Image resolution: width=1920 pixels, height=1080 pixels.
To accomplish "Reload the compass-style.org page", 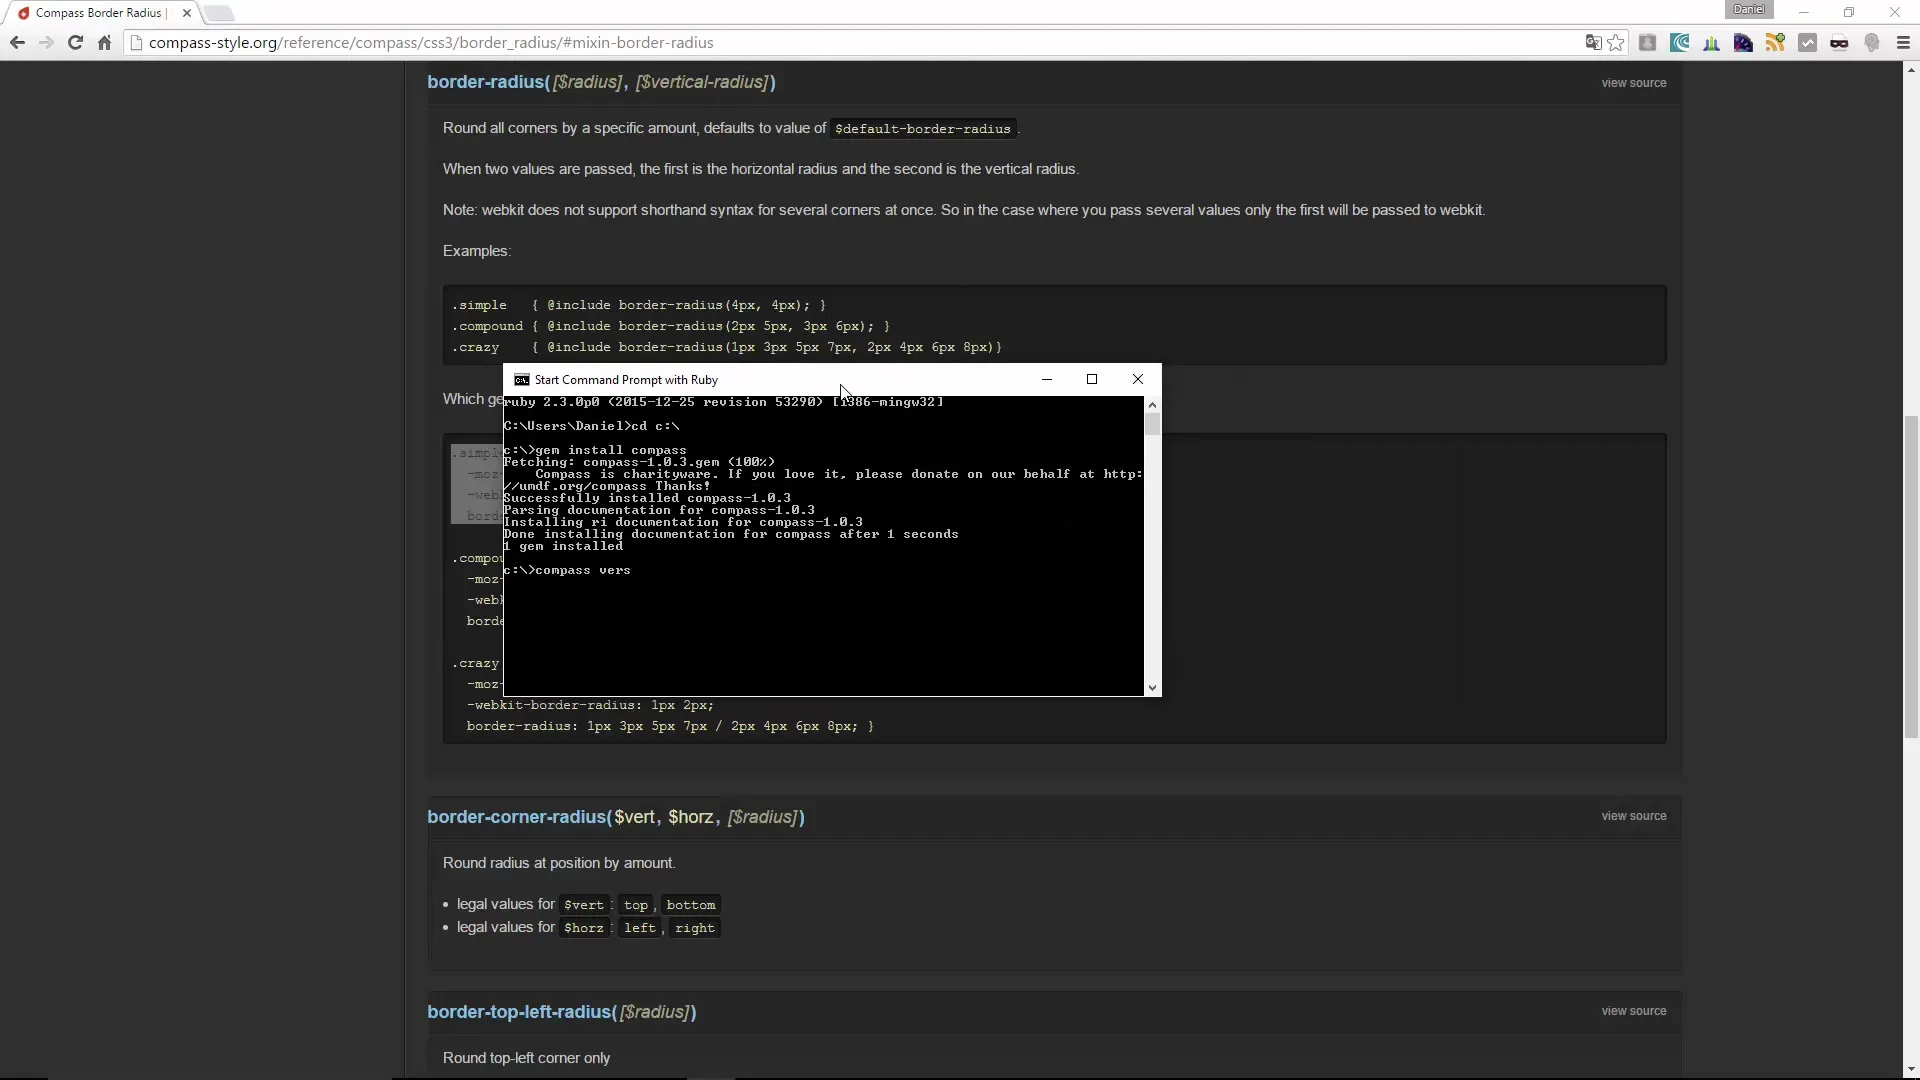I will click(x=75, y=43).
